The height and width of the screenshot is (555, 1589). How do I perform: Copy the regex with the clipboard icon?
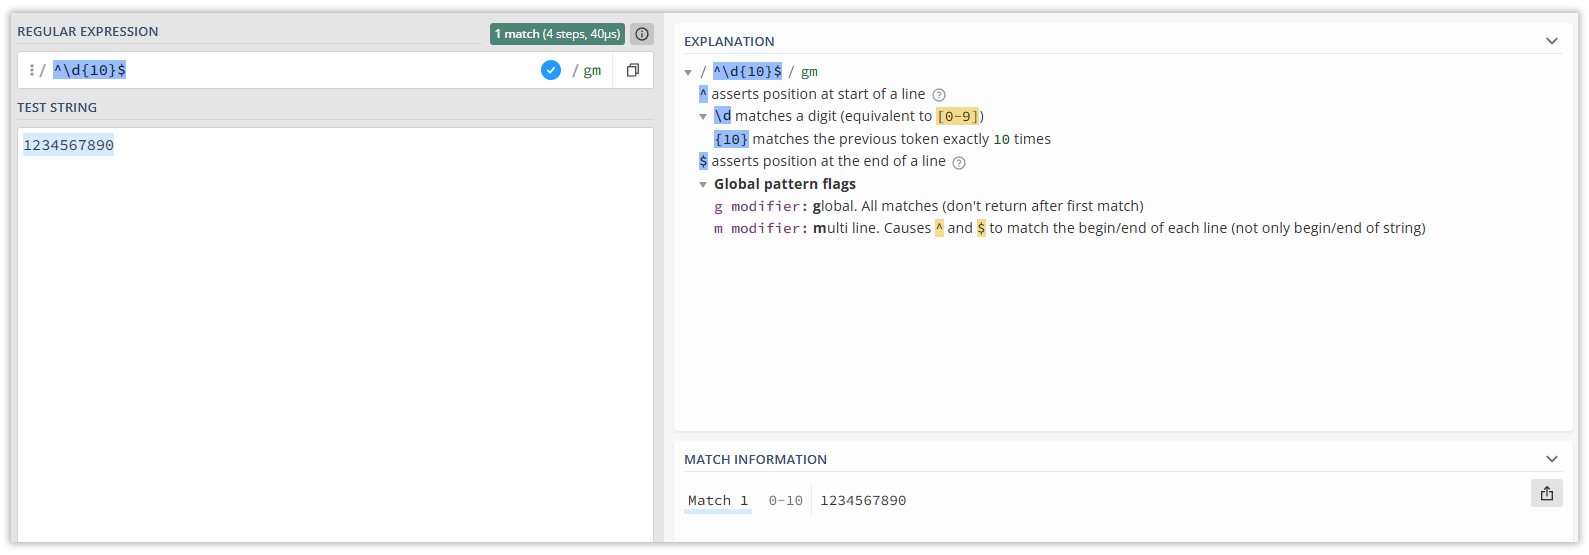[x=633, y=70]
